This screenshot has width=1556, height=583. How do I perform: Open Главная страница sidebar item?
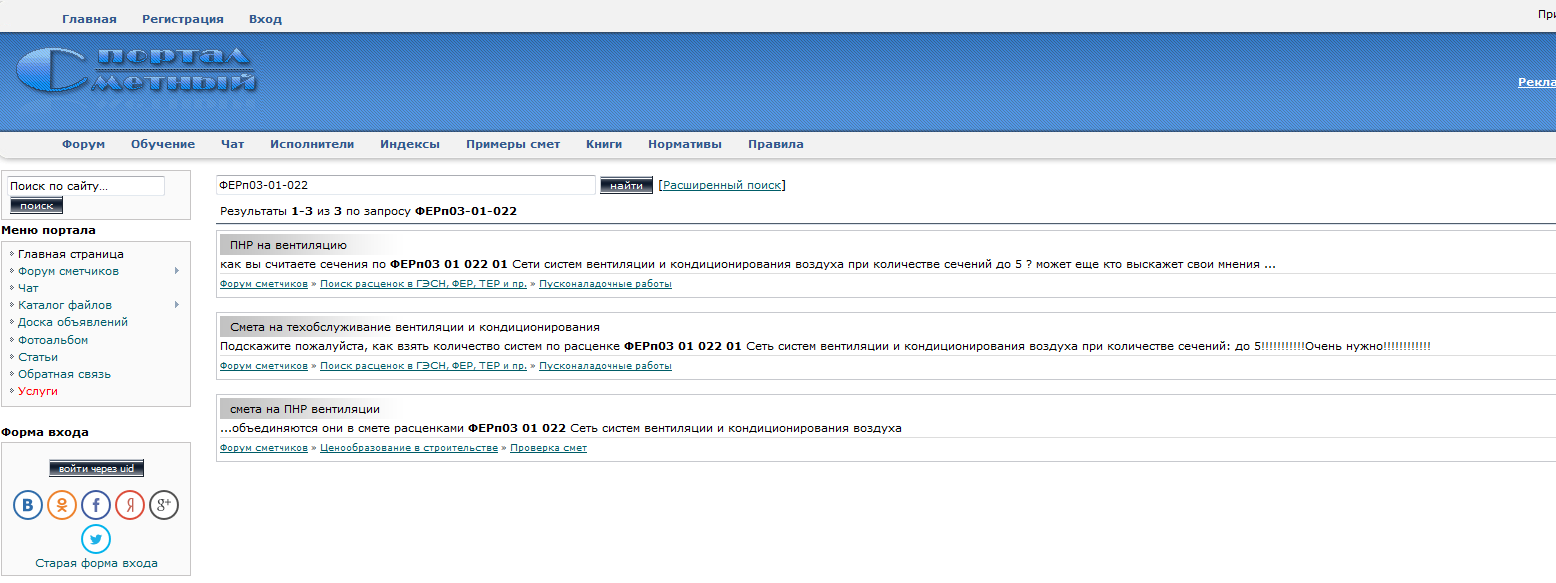71,254
